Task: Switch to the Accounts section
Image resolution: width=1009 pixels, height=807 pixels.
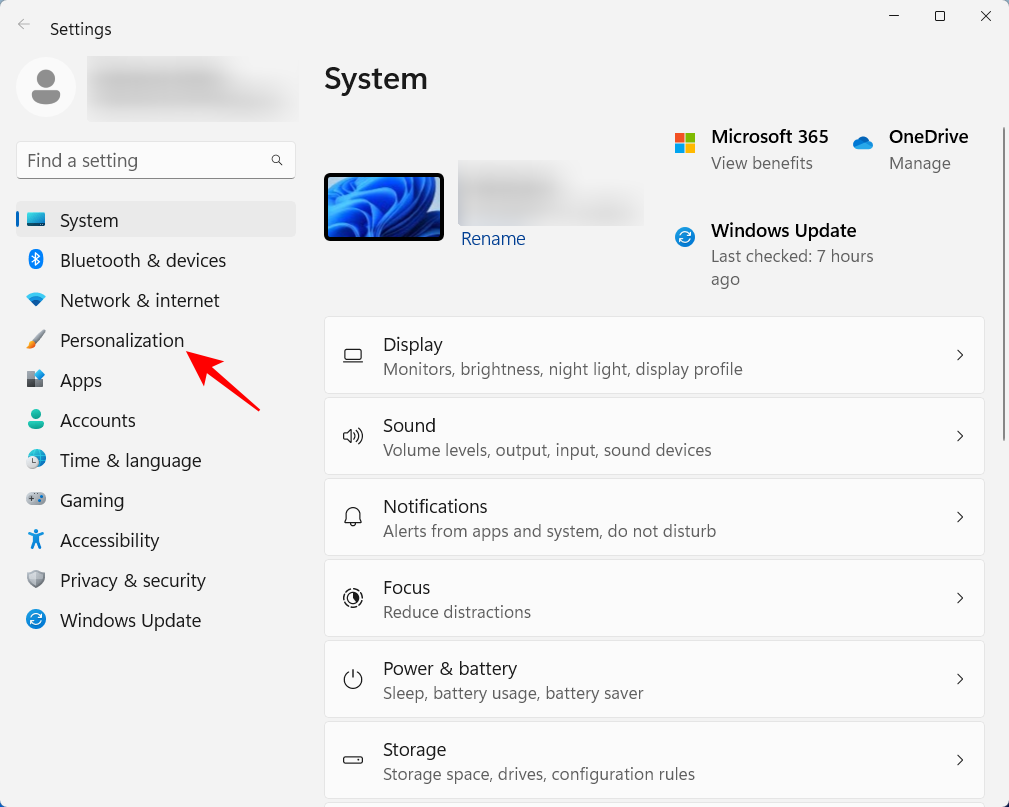Action: click(x=97, y=420)
